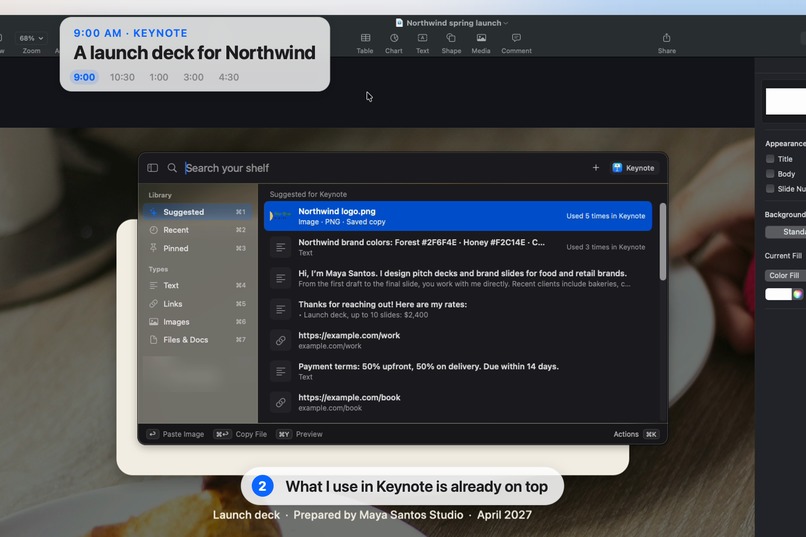Enable the Slide Number checkbox
The height and width of the screenshot is (537, 806).
(770, 189)
